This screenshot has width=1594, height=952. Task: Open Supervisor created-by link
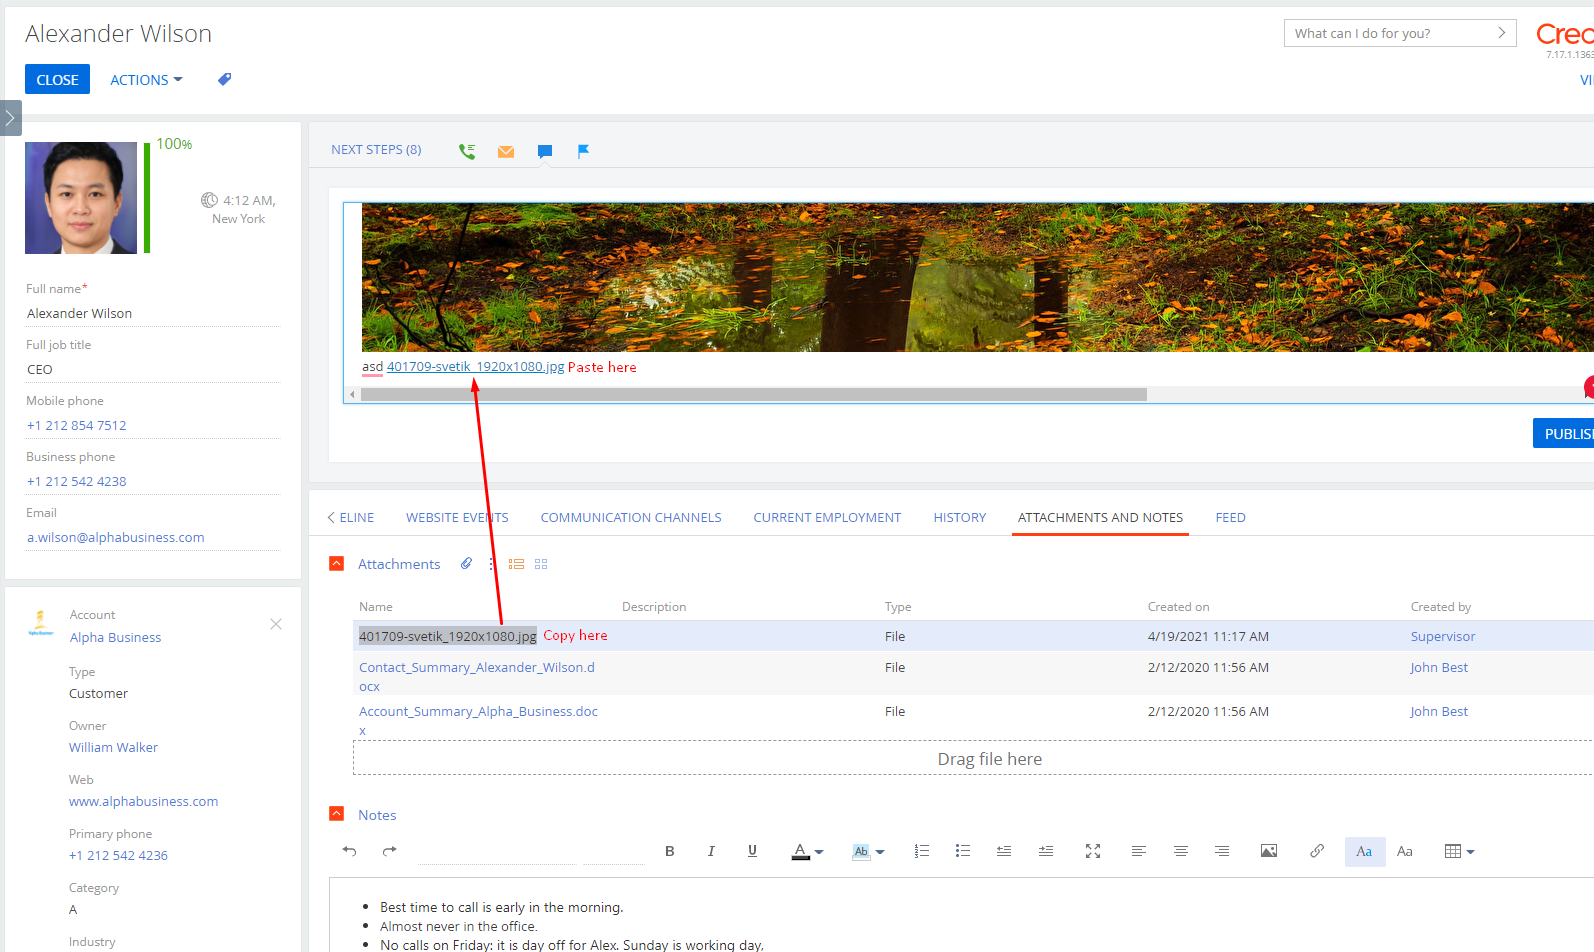[x=1443, y=636]
